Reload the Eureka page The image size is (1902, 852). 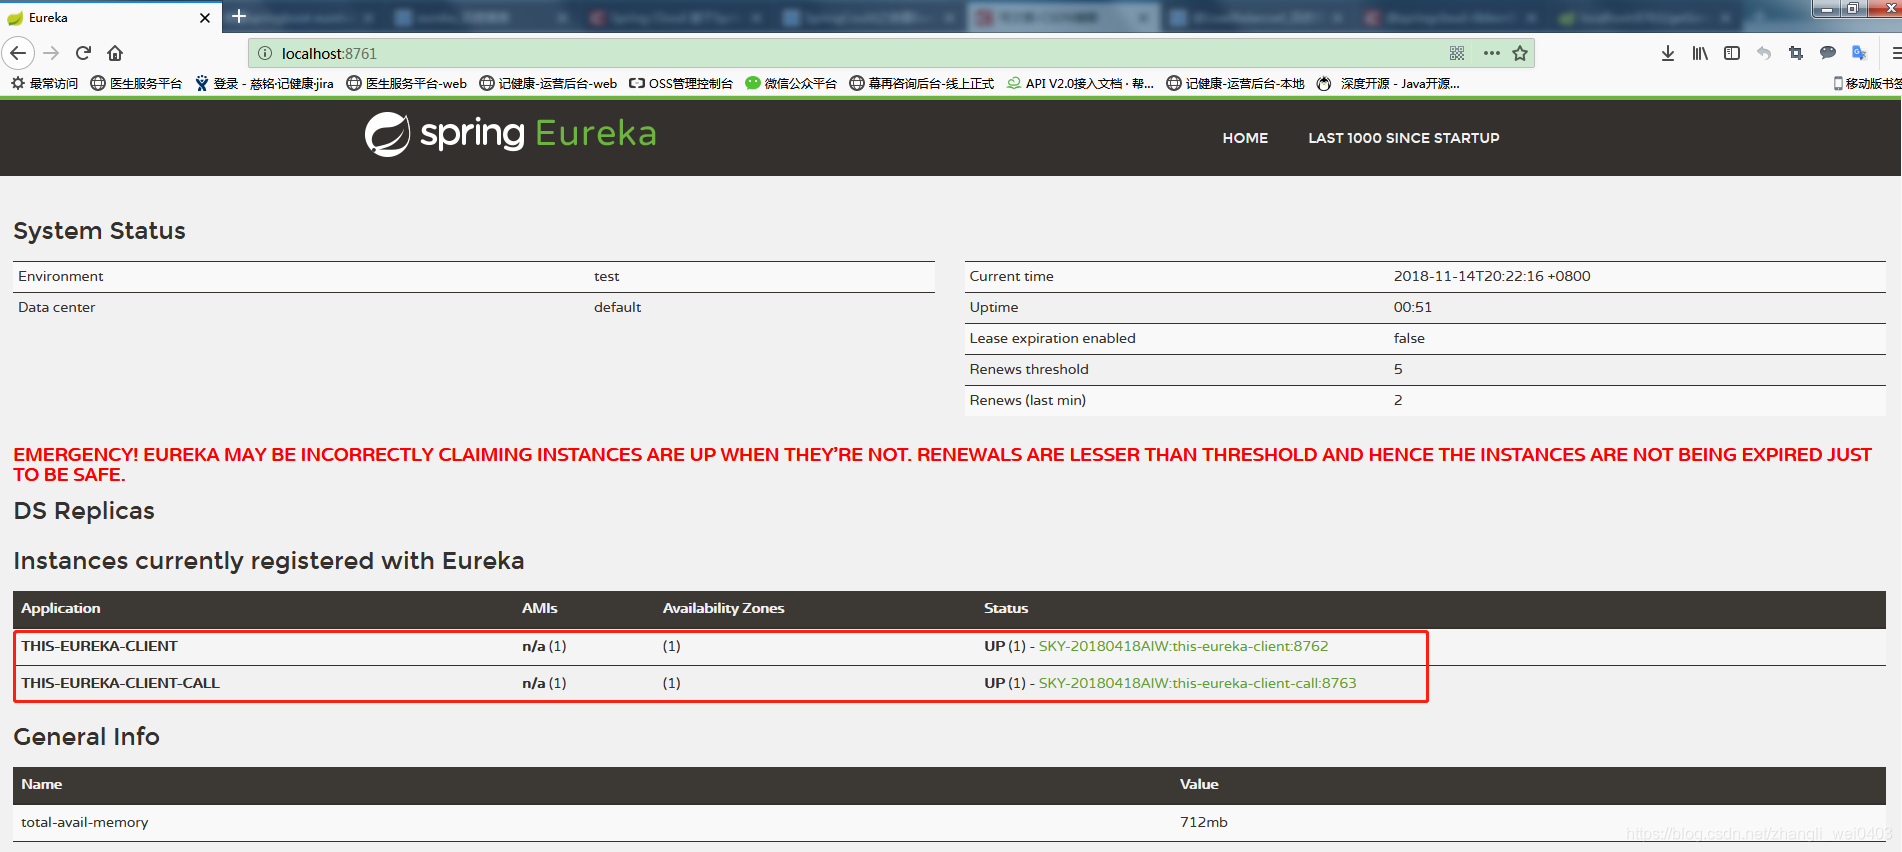[x=84, y=53]
